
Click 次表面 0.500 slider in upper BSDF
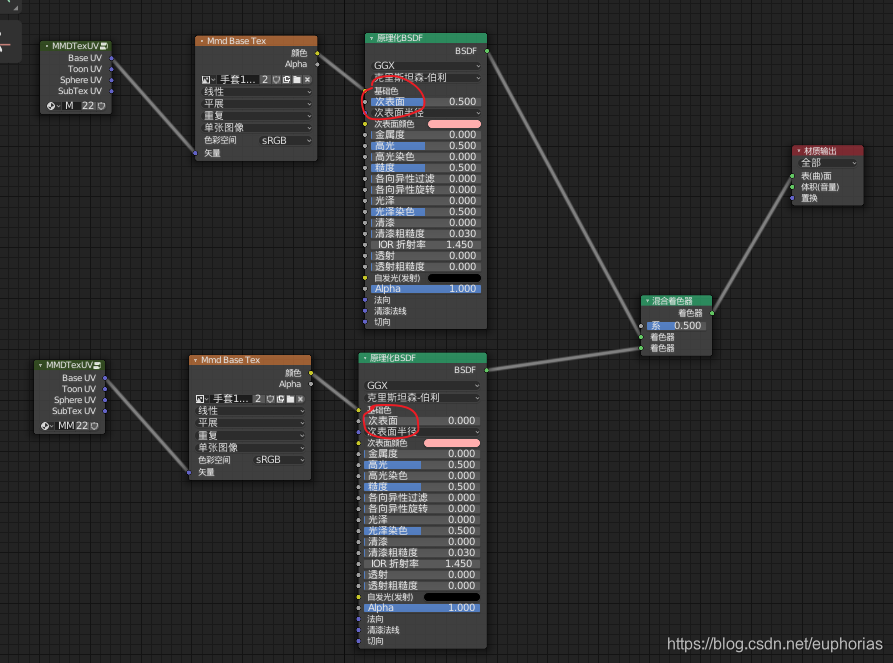point(426,102)
